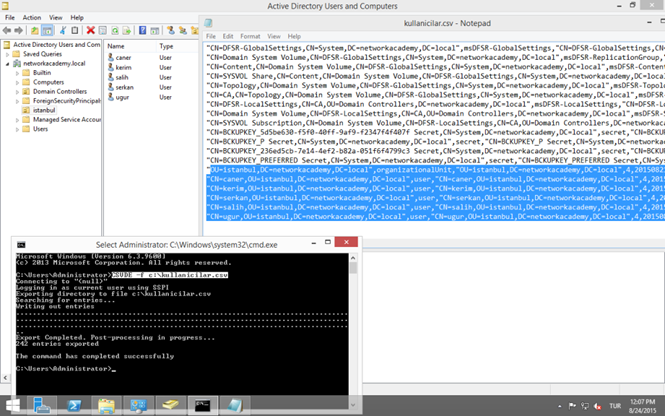Screen dimensions: 665x416
Task: Open Properties via the toolbar properties icon
Action: [103, 31]
